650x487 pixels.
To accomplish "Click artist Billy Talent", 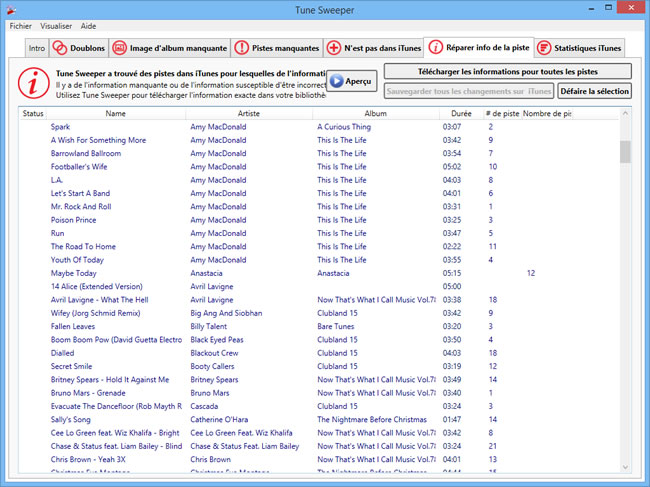I will point(209,326).
